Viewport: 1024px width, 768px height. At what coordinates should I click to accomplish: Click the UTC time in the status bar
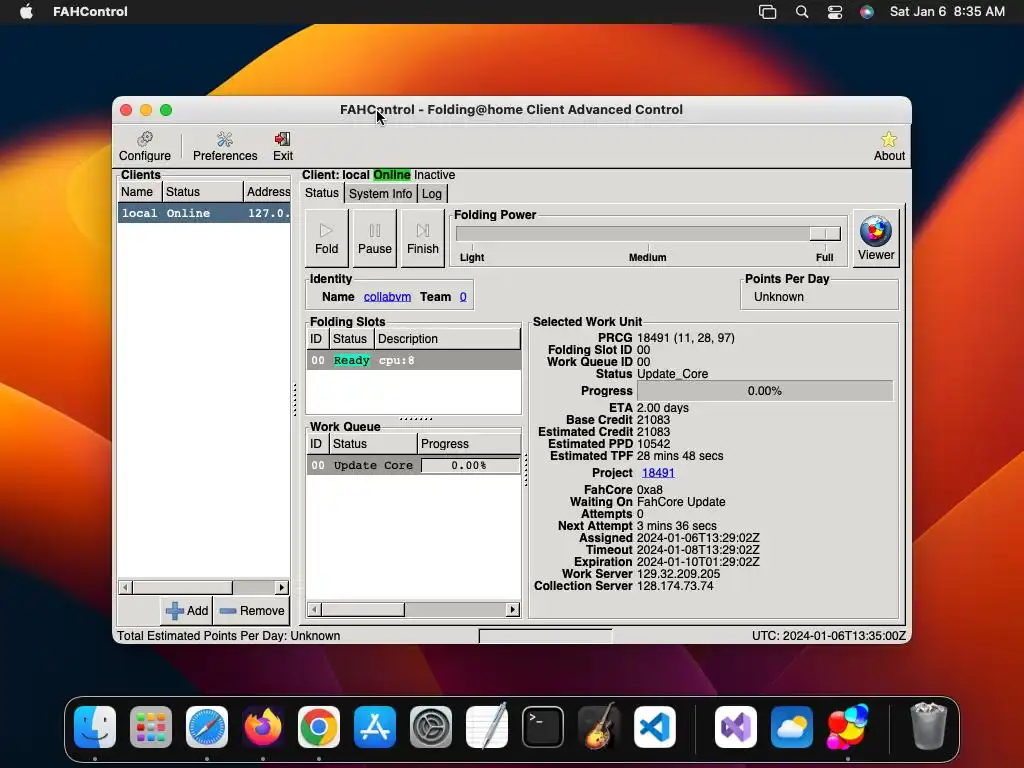click(829, 635)
